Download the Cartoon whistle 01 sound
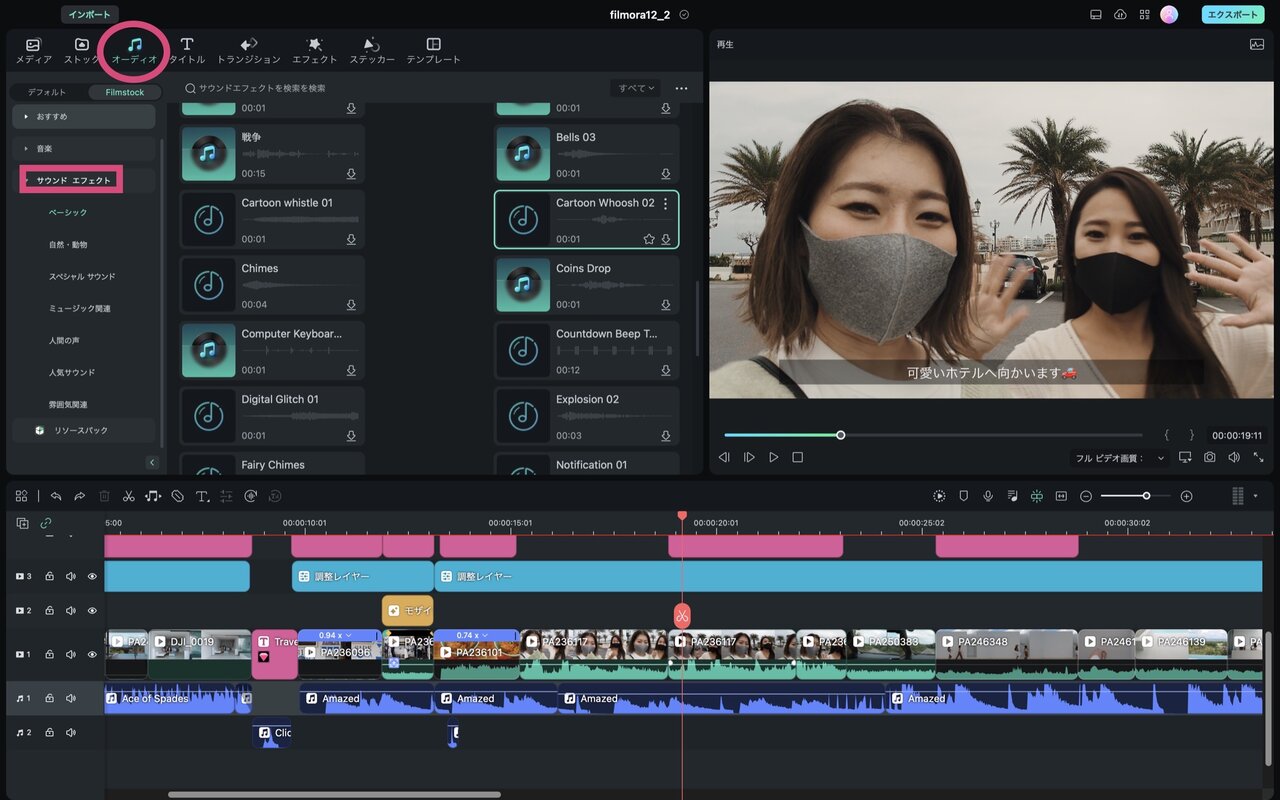 (x=351, y=239)
